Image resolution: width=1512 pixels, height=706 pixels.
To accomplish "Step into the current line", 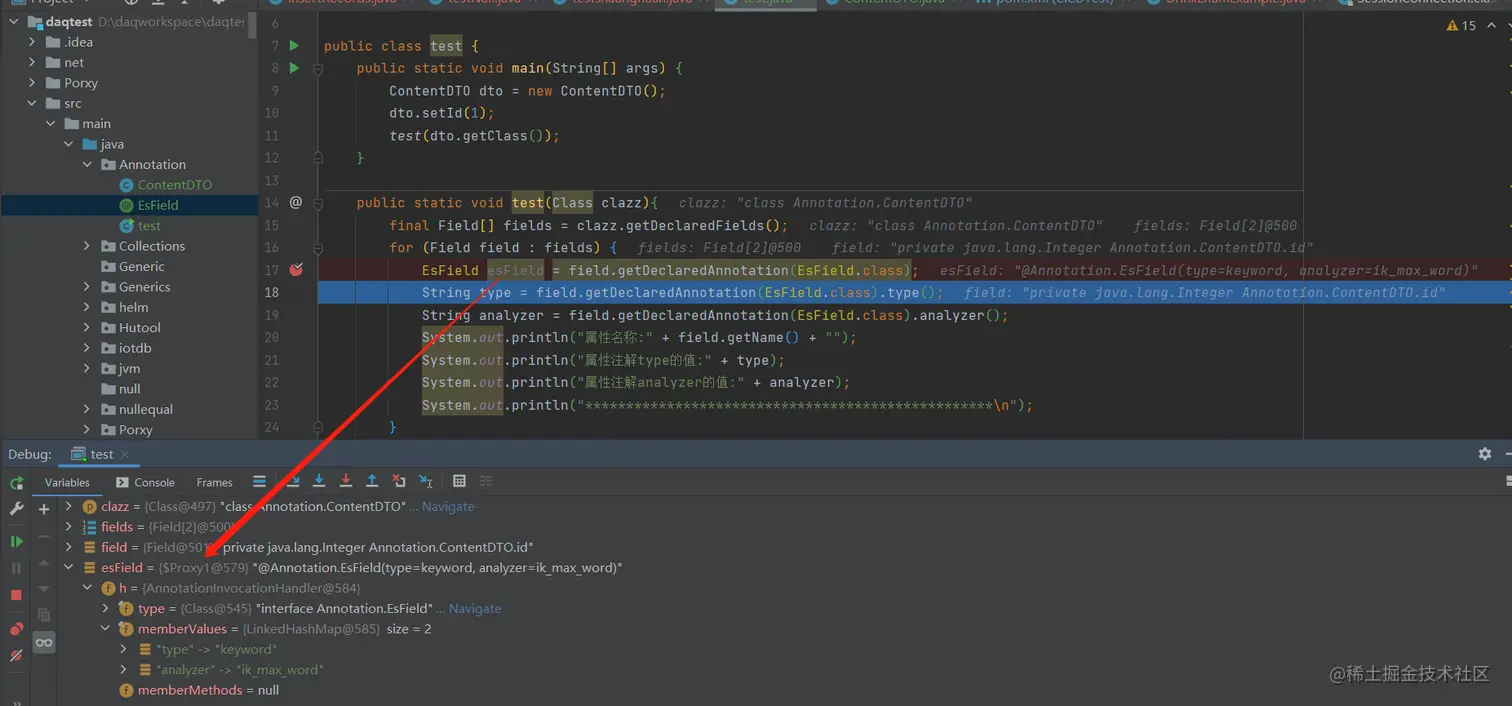I will coord(319,482).
